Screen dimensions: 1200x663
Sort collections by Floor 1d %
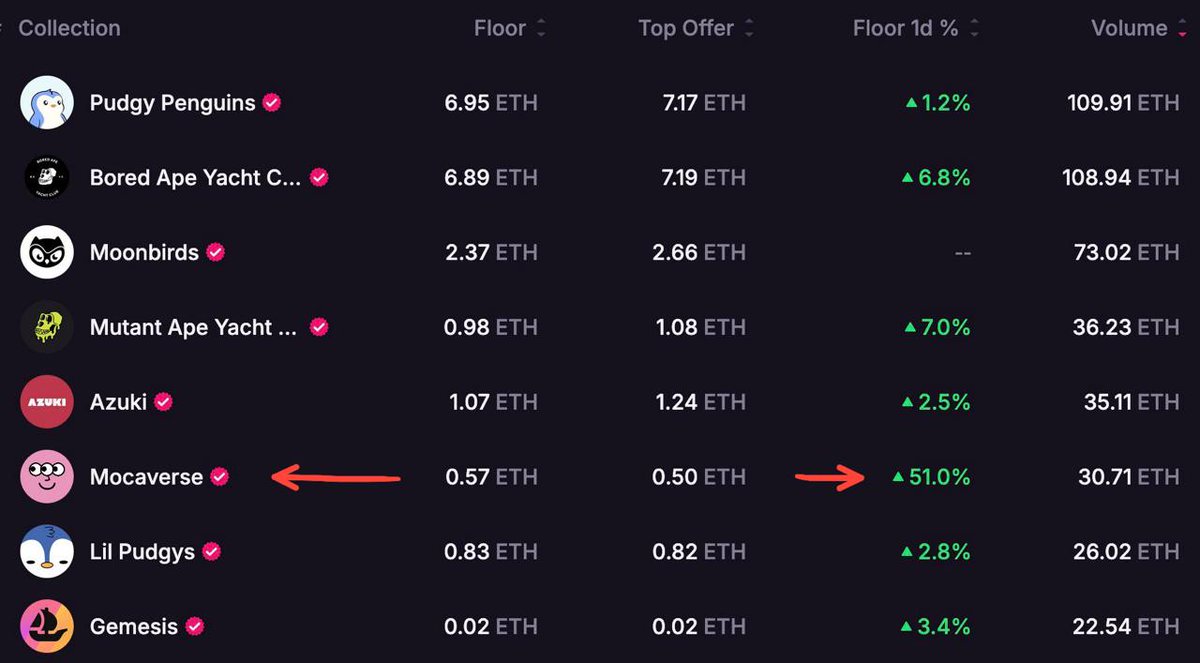974,28
